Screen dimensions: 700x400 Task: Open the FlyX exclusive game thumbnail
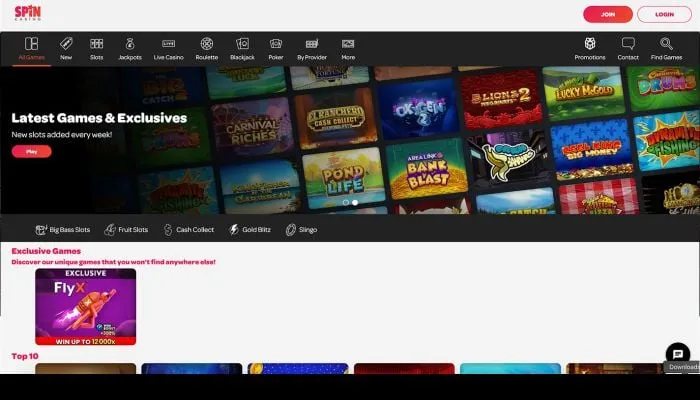pos(86,307)
